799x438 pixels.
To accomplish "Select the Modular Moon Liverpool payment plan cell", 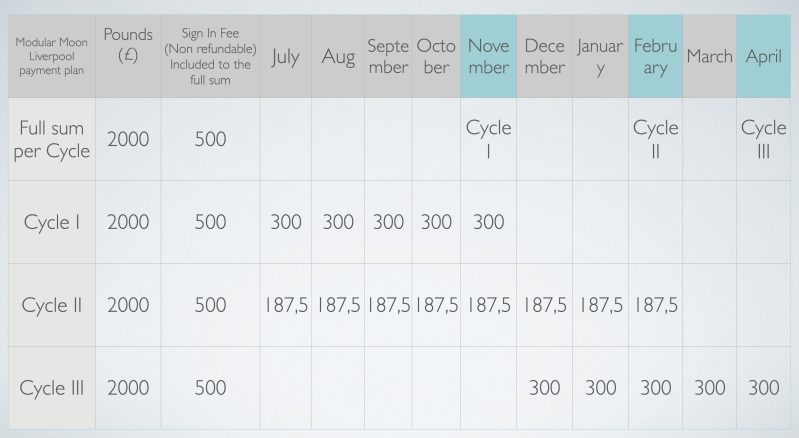I will pos(50,57).
